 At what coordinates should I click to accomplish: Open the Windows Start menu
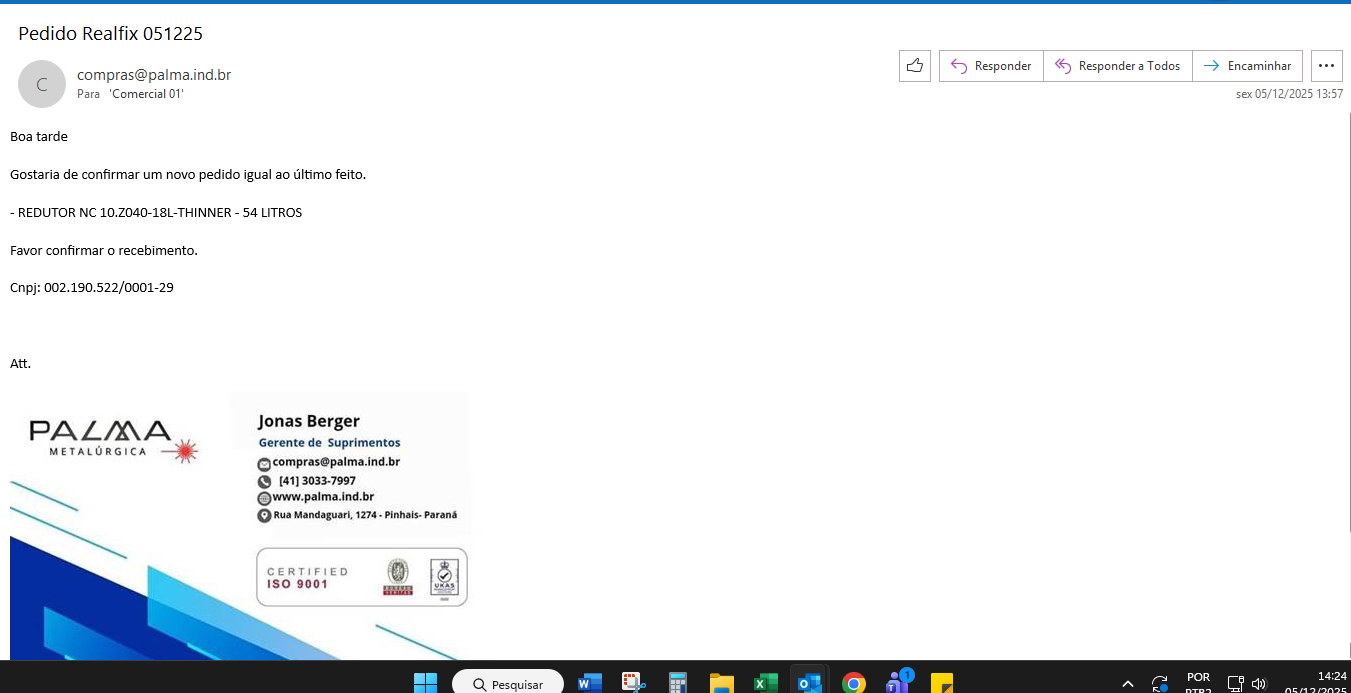pos(425,683)
